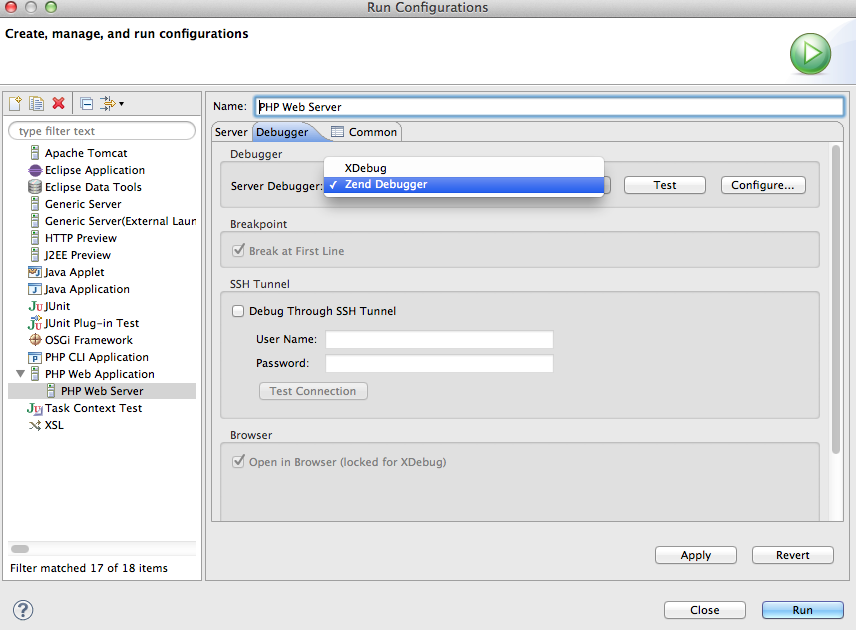Click the SSH Password field
The height and width of the screenshot is (630, 856).
tap(439, 363)
